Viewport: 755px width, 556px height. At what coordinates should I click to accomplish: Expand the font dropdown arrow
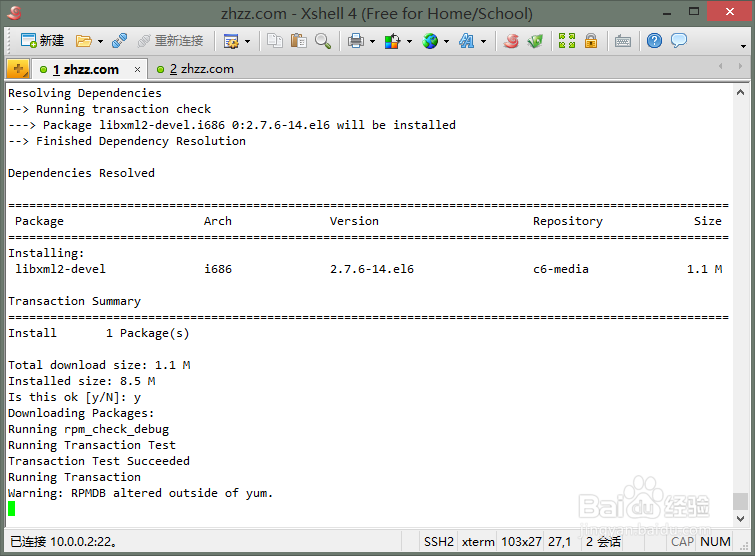click(483, 41)
